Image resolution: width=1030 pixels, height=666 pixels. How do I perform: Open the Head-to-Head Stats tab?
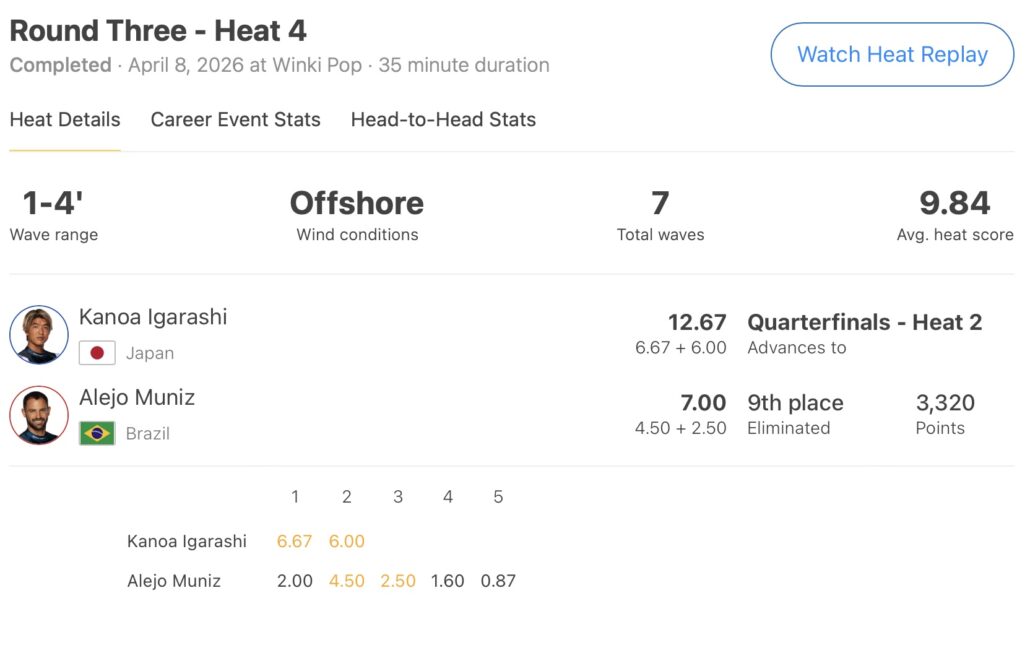pyautogui.click(x=443, y=120)
